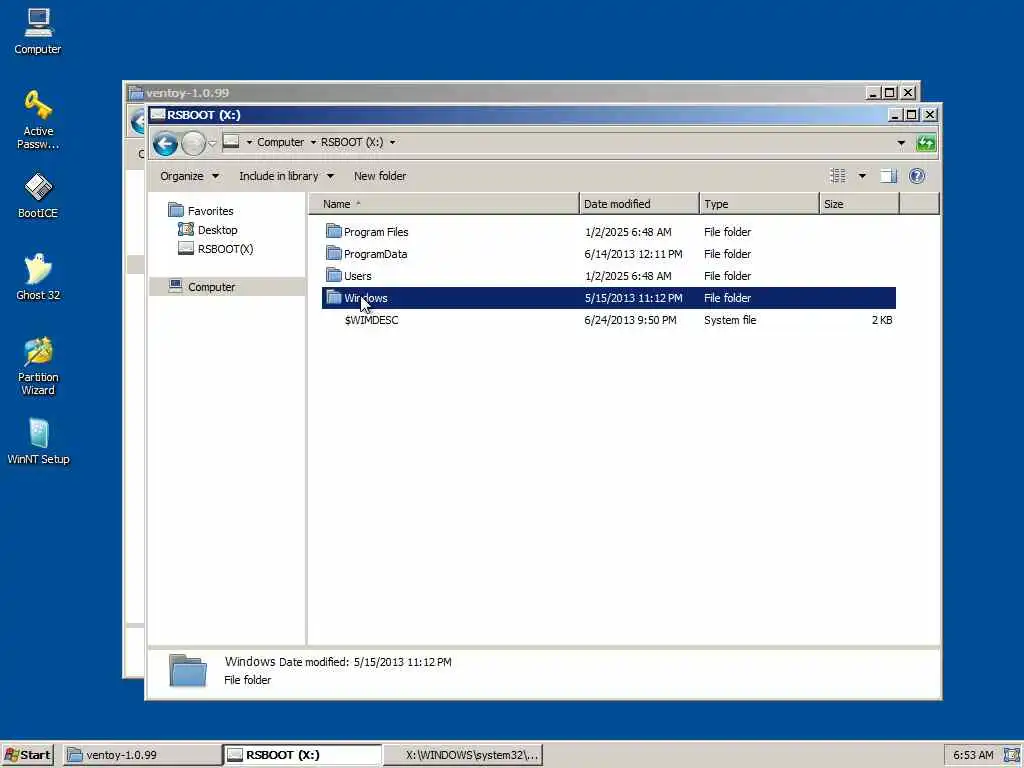Open the address bar history dropdown
The image size is (1024, 768).
point(901,142)
